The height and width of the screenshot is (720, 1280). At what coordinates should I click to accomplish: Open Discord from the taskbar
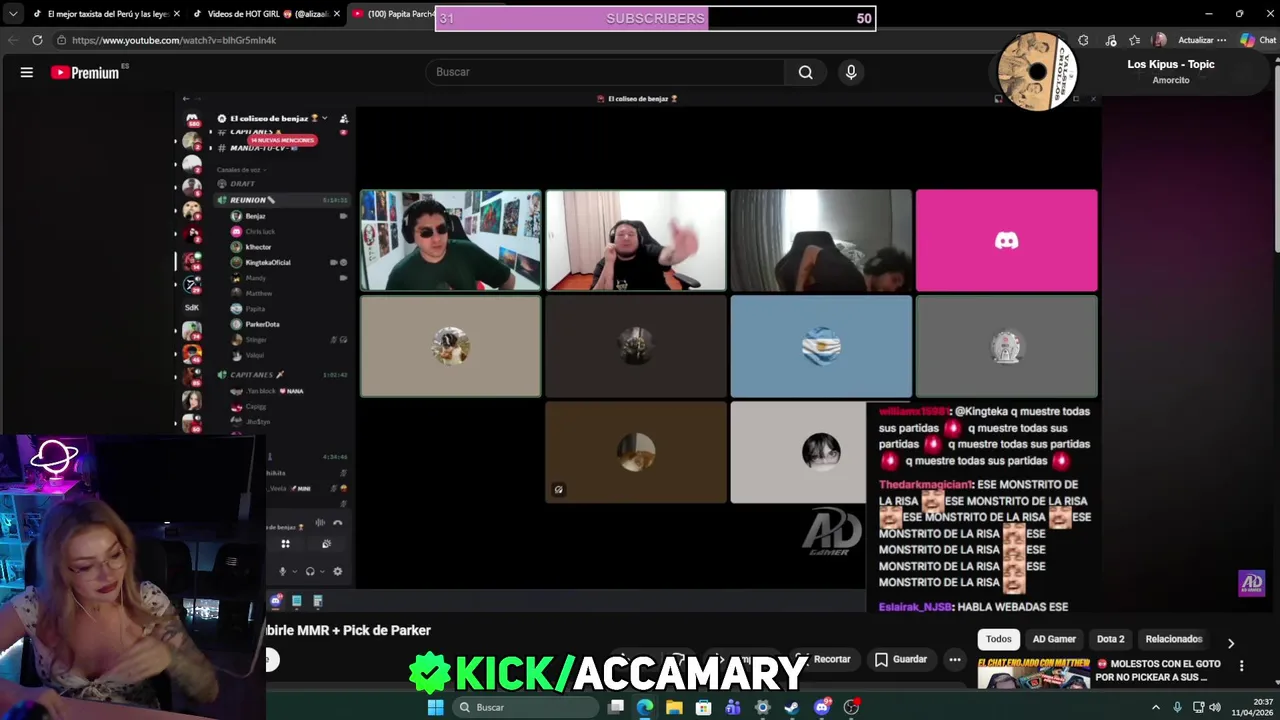click(822, 707)
